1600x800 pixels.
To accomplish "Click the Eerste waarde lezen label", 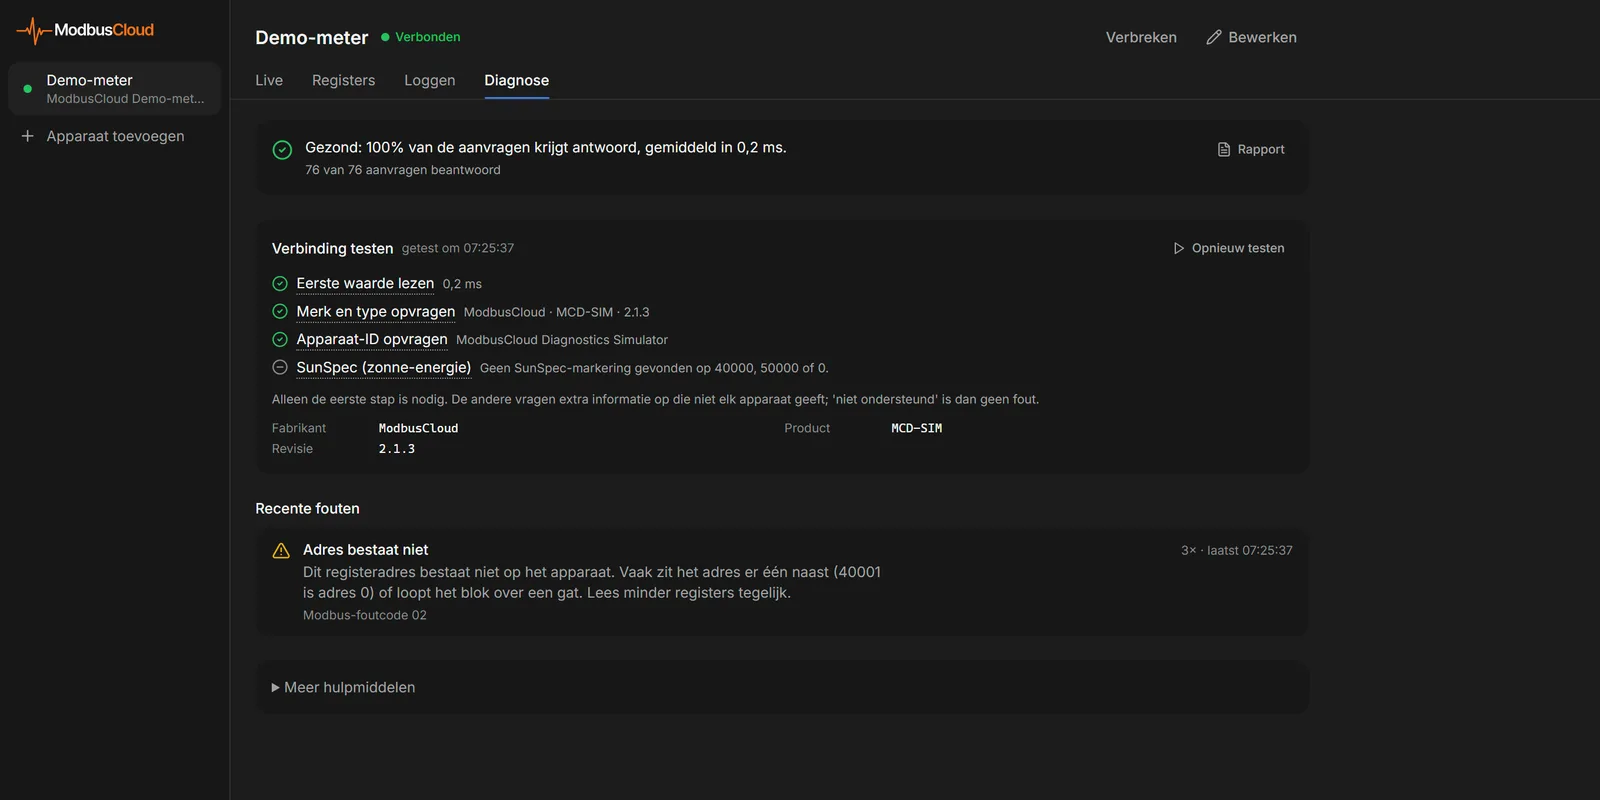I will 365,284.
